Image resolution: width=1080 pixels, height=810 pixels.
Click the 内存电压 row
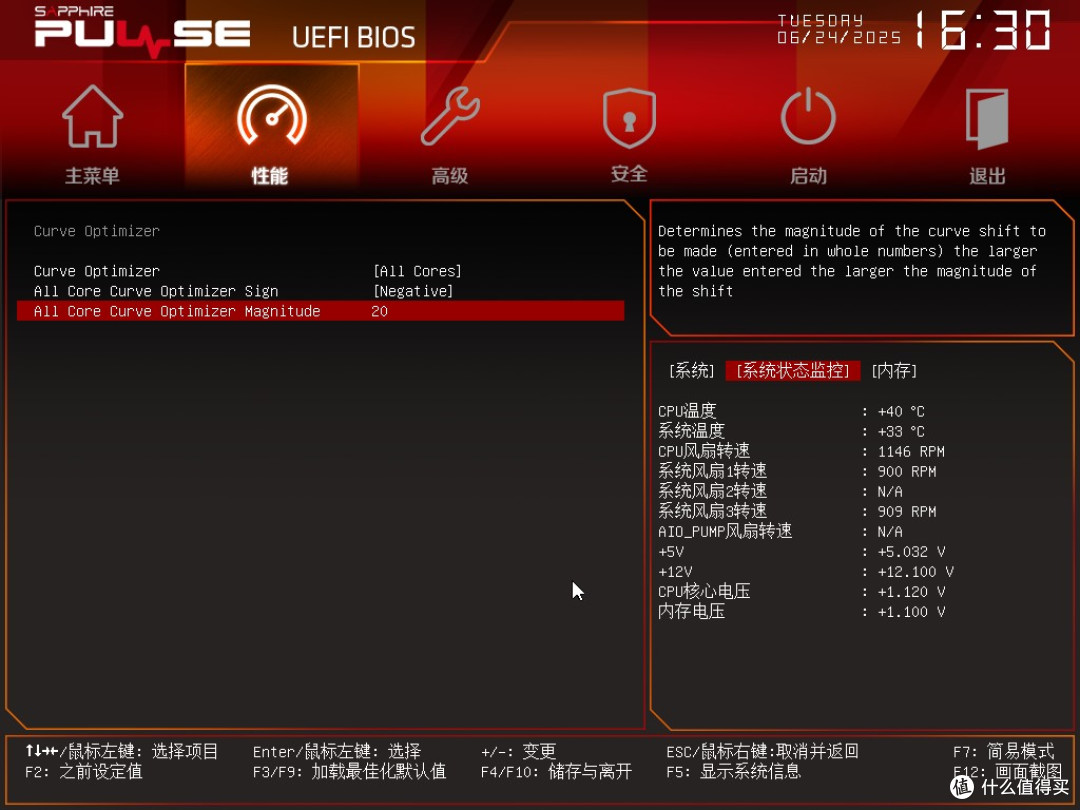pyautogui.click(x=801, y=612)
